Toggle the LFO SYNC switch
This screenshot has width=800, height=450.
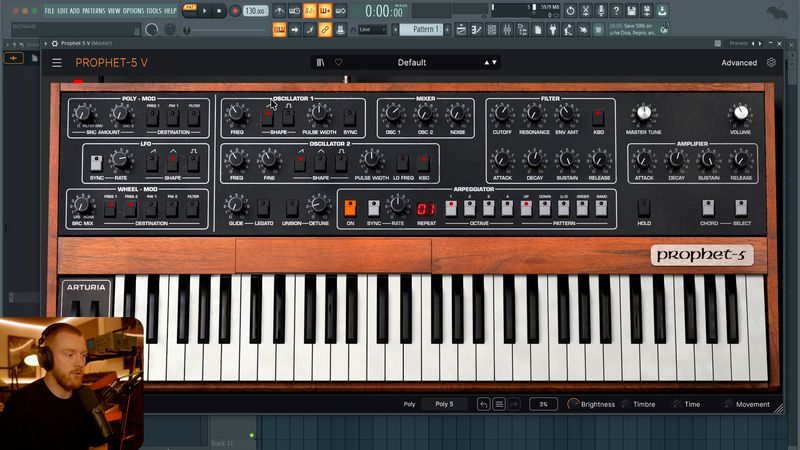click(96, 163)
